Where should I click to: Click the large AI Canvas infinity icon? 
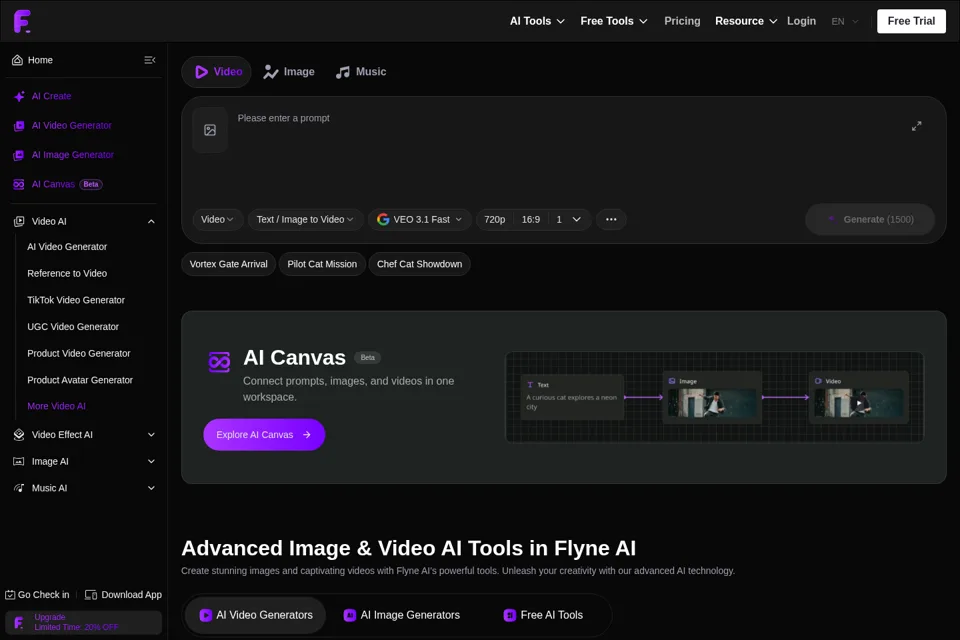pyautogui.click(x=219, y=362)
